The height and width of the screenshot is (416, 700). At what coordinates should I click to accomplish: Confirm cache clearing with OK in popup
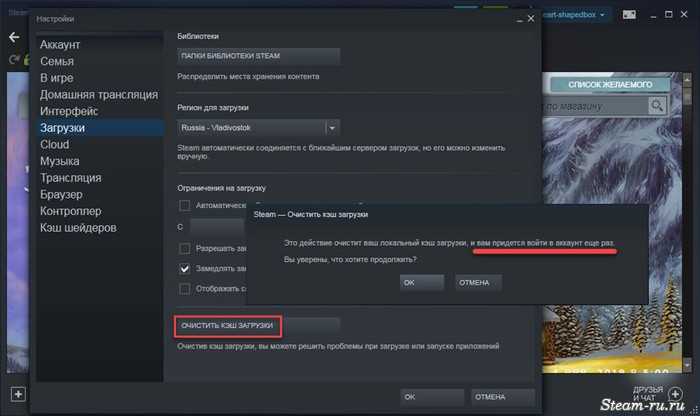pos(422,283)
